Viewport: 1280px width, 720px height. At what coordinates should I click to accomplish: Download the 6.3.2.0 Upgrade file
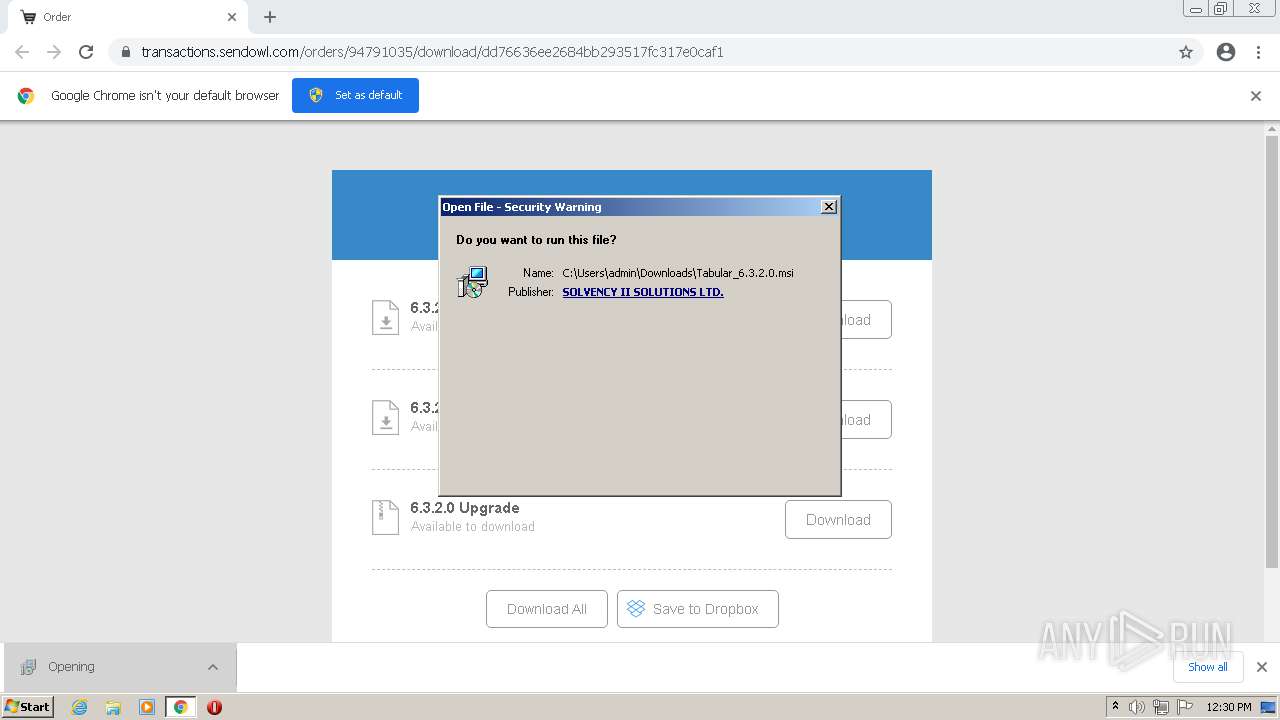coord(838,520)
